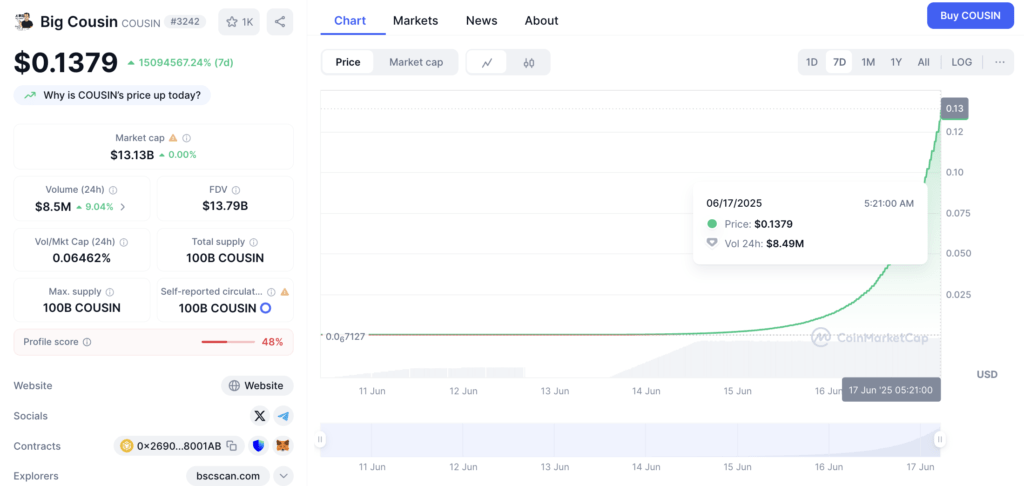Set chart range to 1Y
This screenshot has height=486, width=1024.
click(x=896, y=62)
